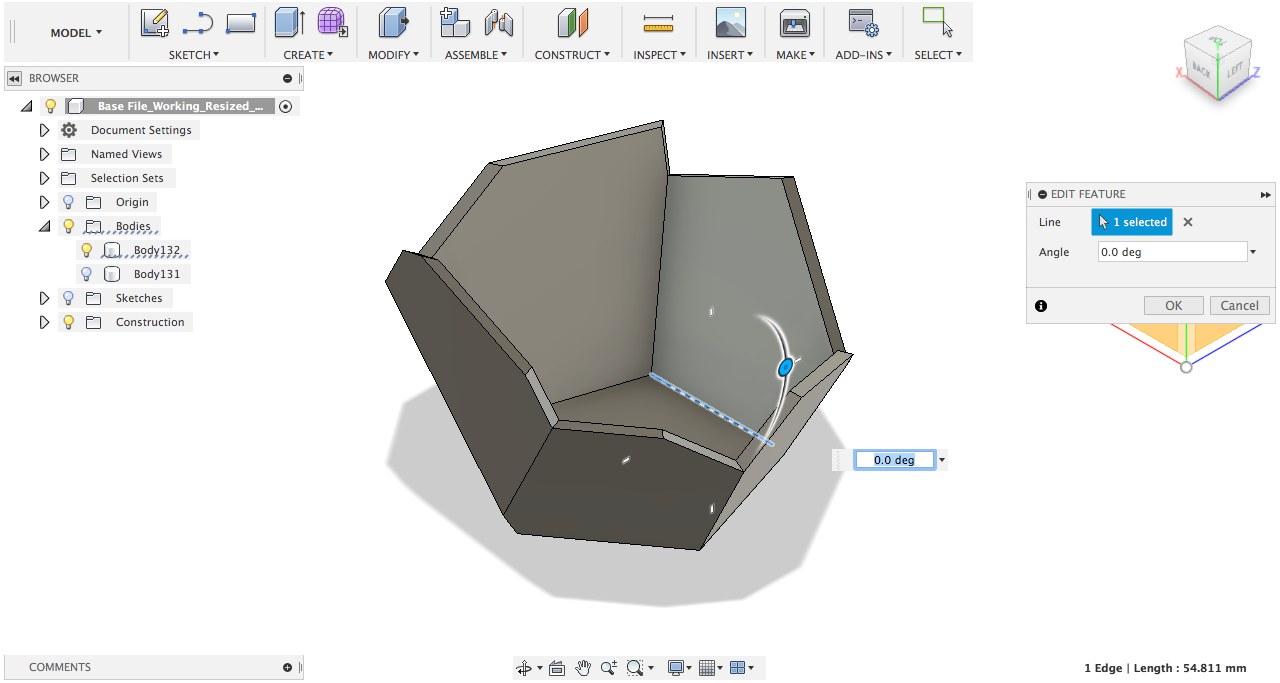Select the sketch Rectangle tool icon
Image resolution: width=1280 pixels, height=683 pixels.
241,22
